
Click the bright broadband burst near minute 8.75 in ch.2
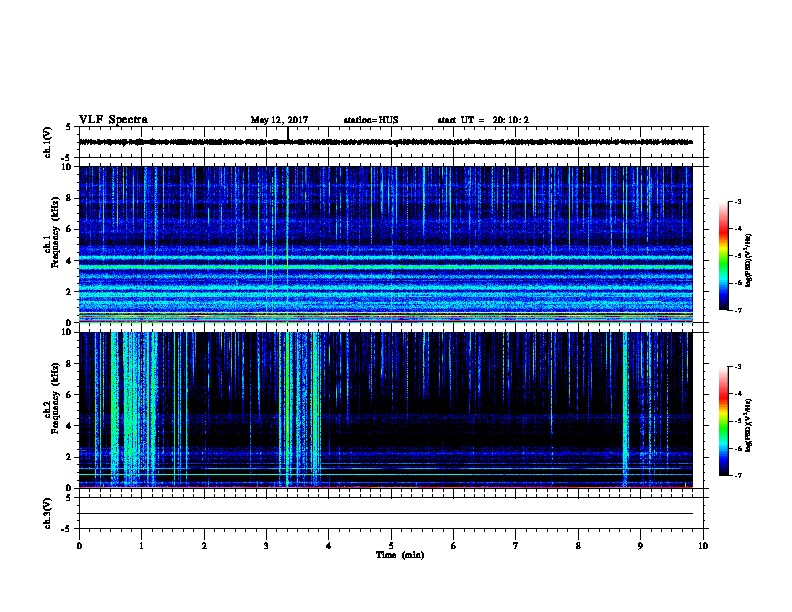pos(625,410)
